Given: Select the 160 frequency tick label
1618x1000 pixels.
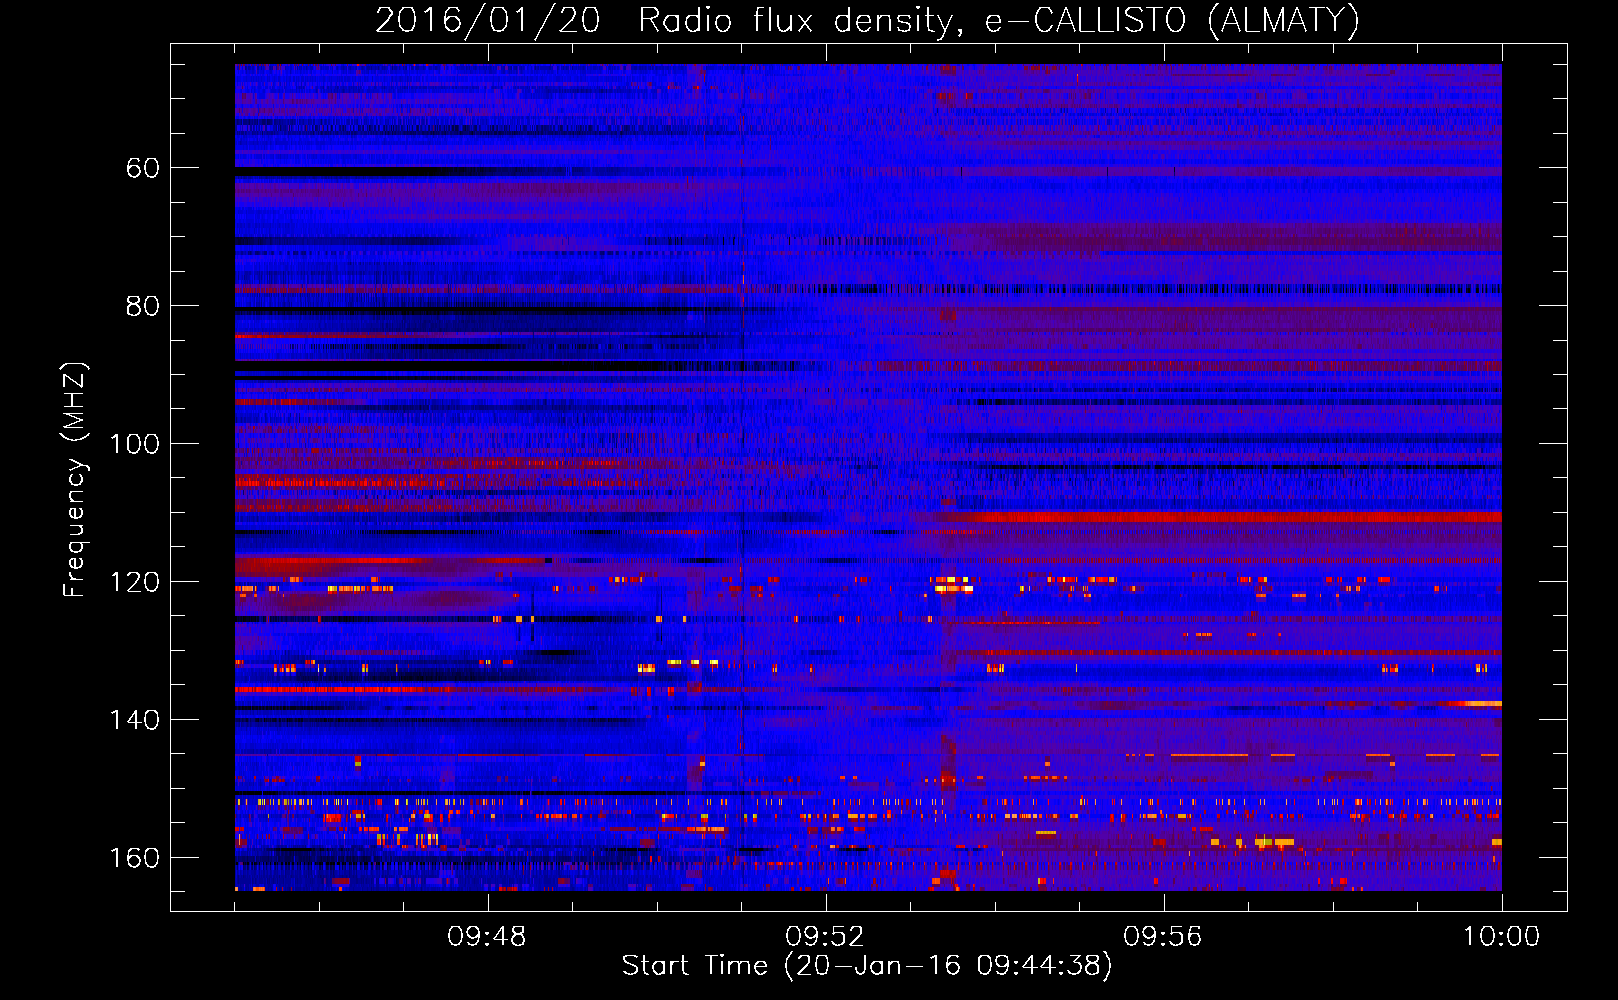Looking at the screenshot, I should 135,858.
